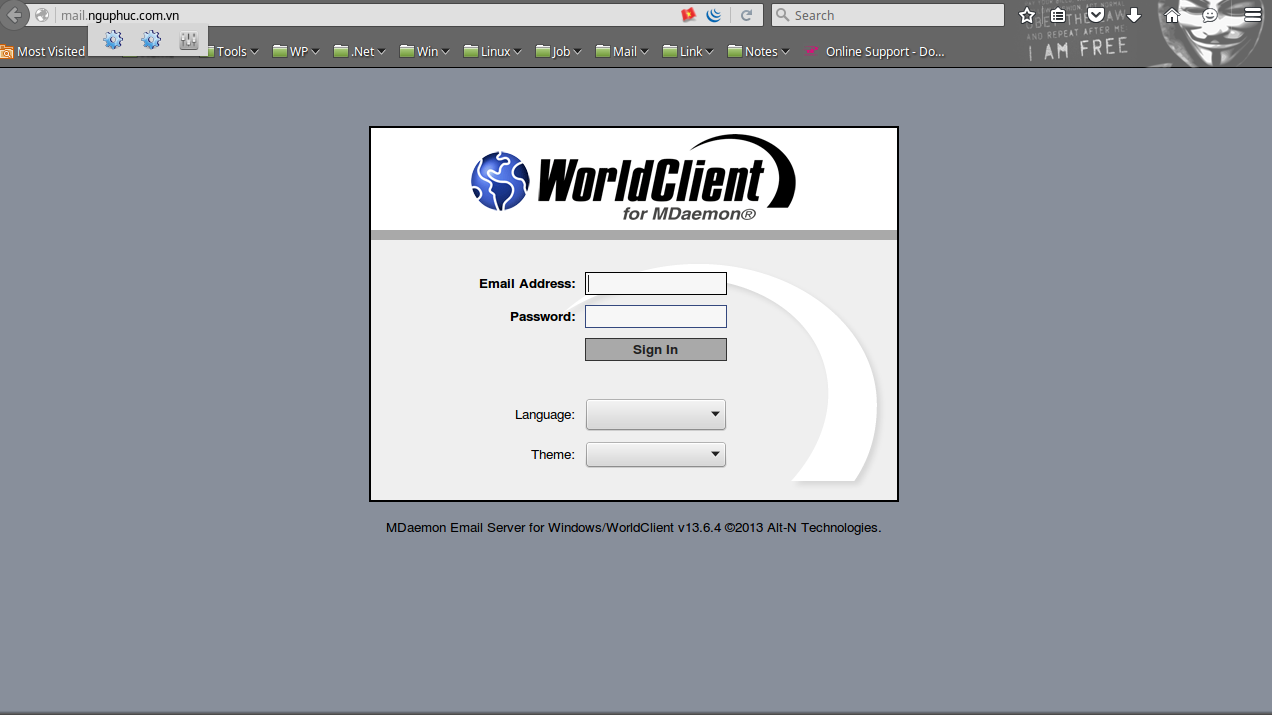Bookmark this page with the star icon
The height and width of the screenshot is (715, 1272).
coord(1026,15)
